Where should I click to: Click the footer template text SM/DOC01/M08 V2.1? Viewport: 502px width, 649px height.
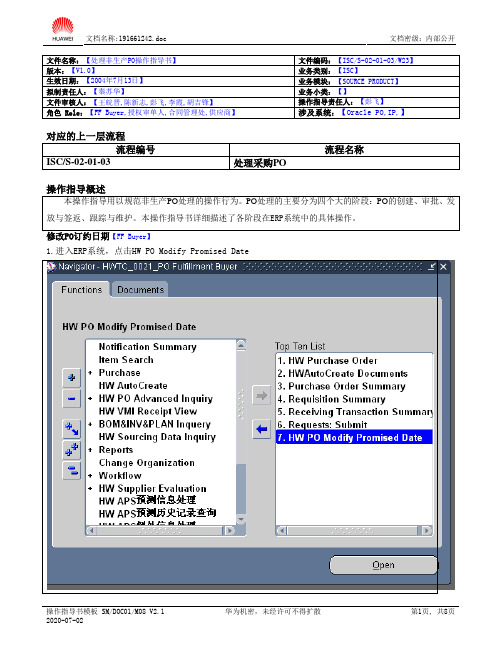[x=133, y=611]
